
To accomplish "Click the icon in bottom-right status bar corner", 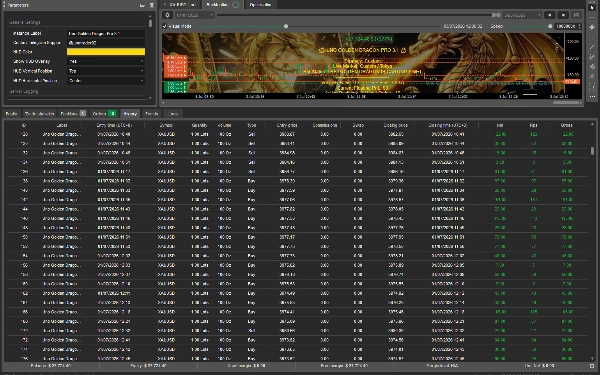I will 592,366.
